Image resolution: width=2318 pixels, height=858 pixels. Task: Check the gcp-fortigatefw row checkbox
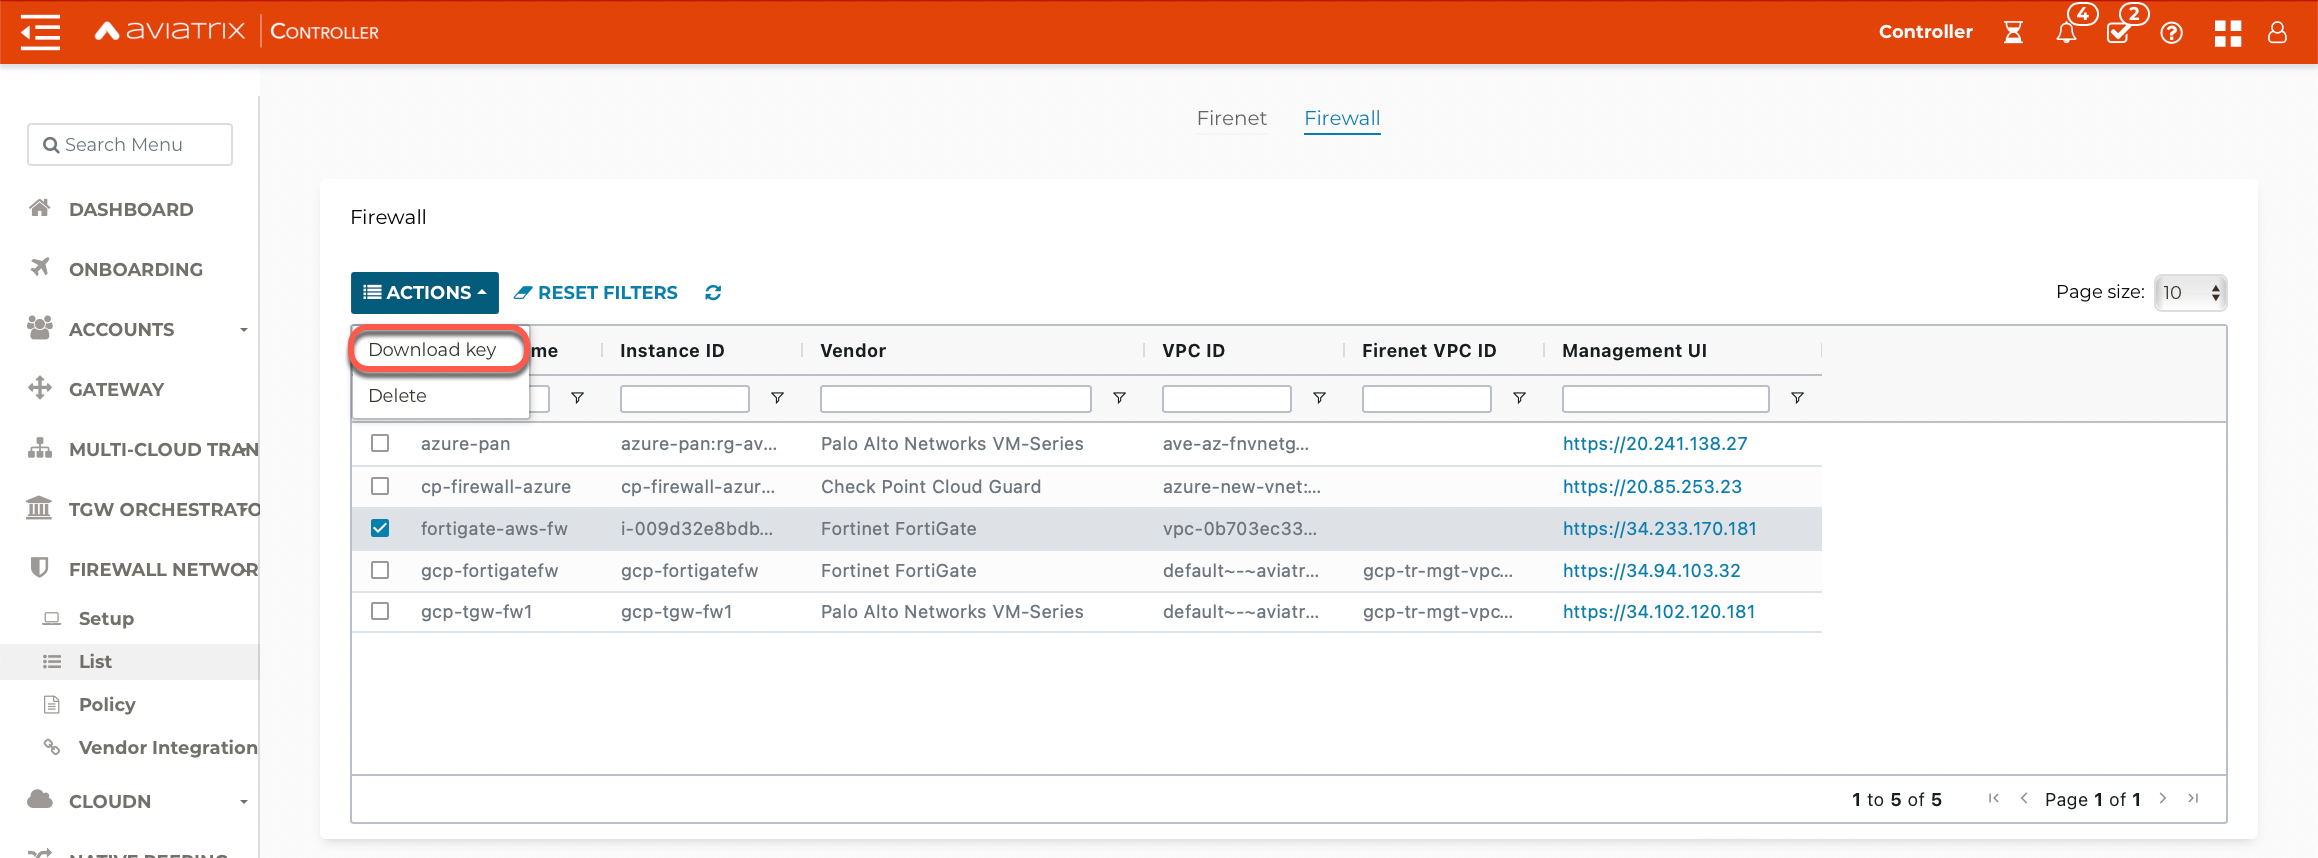[380, 570]
